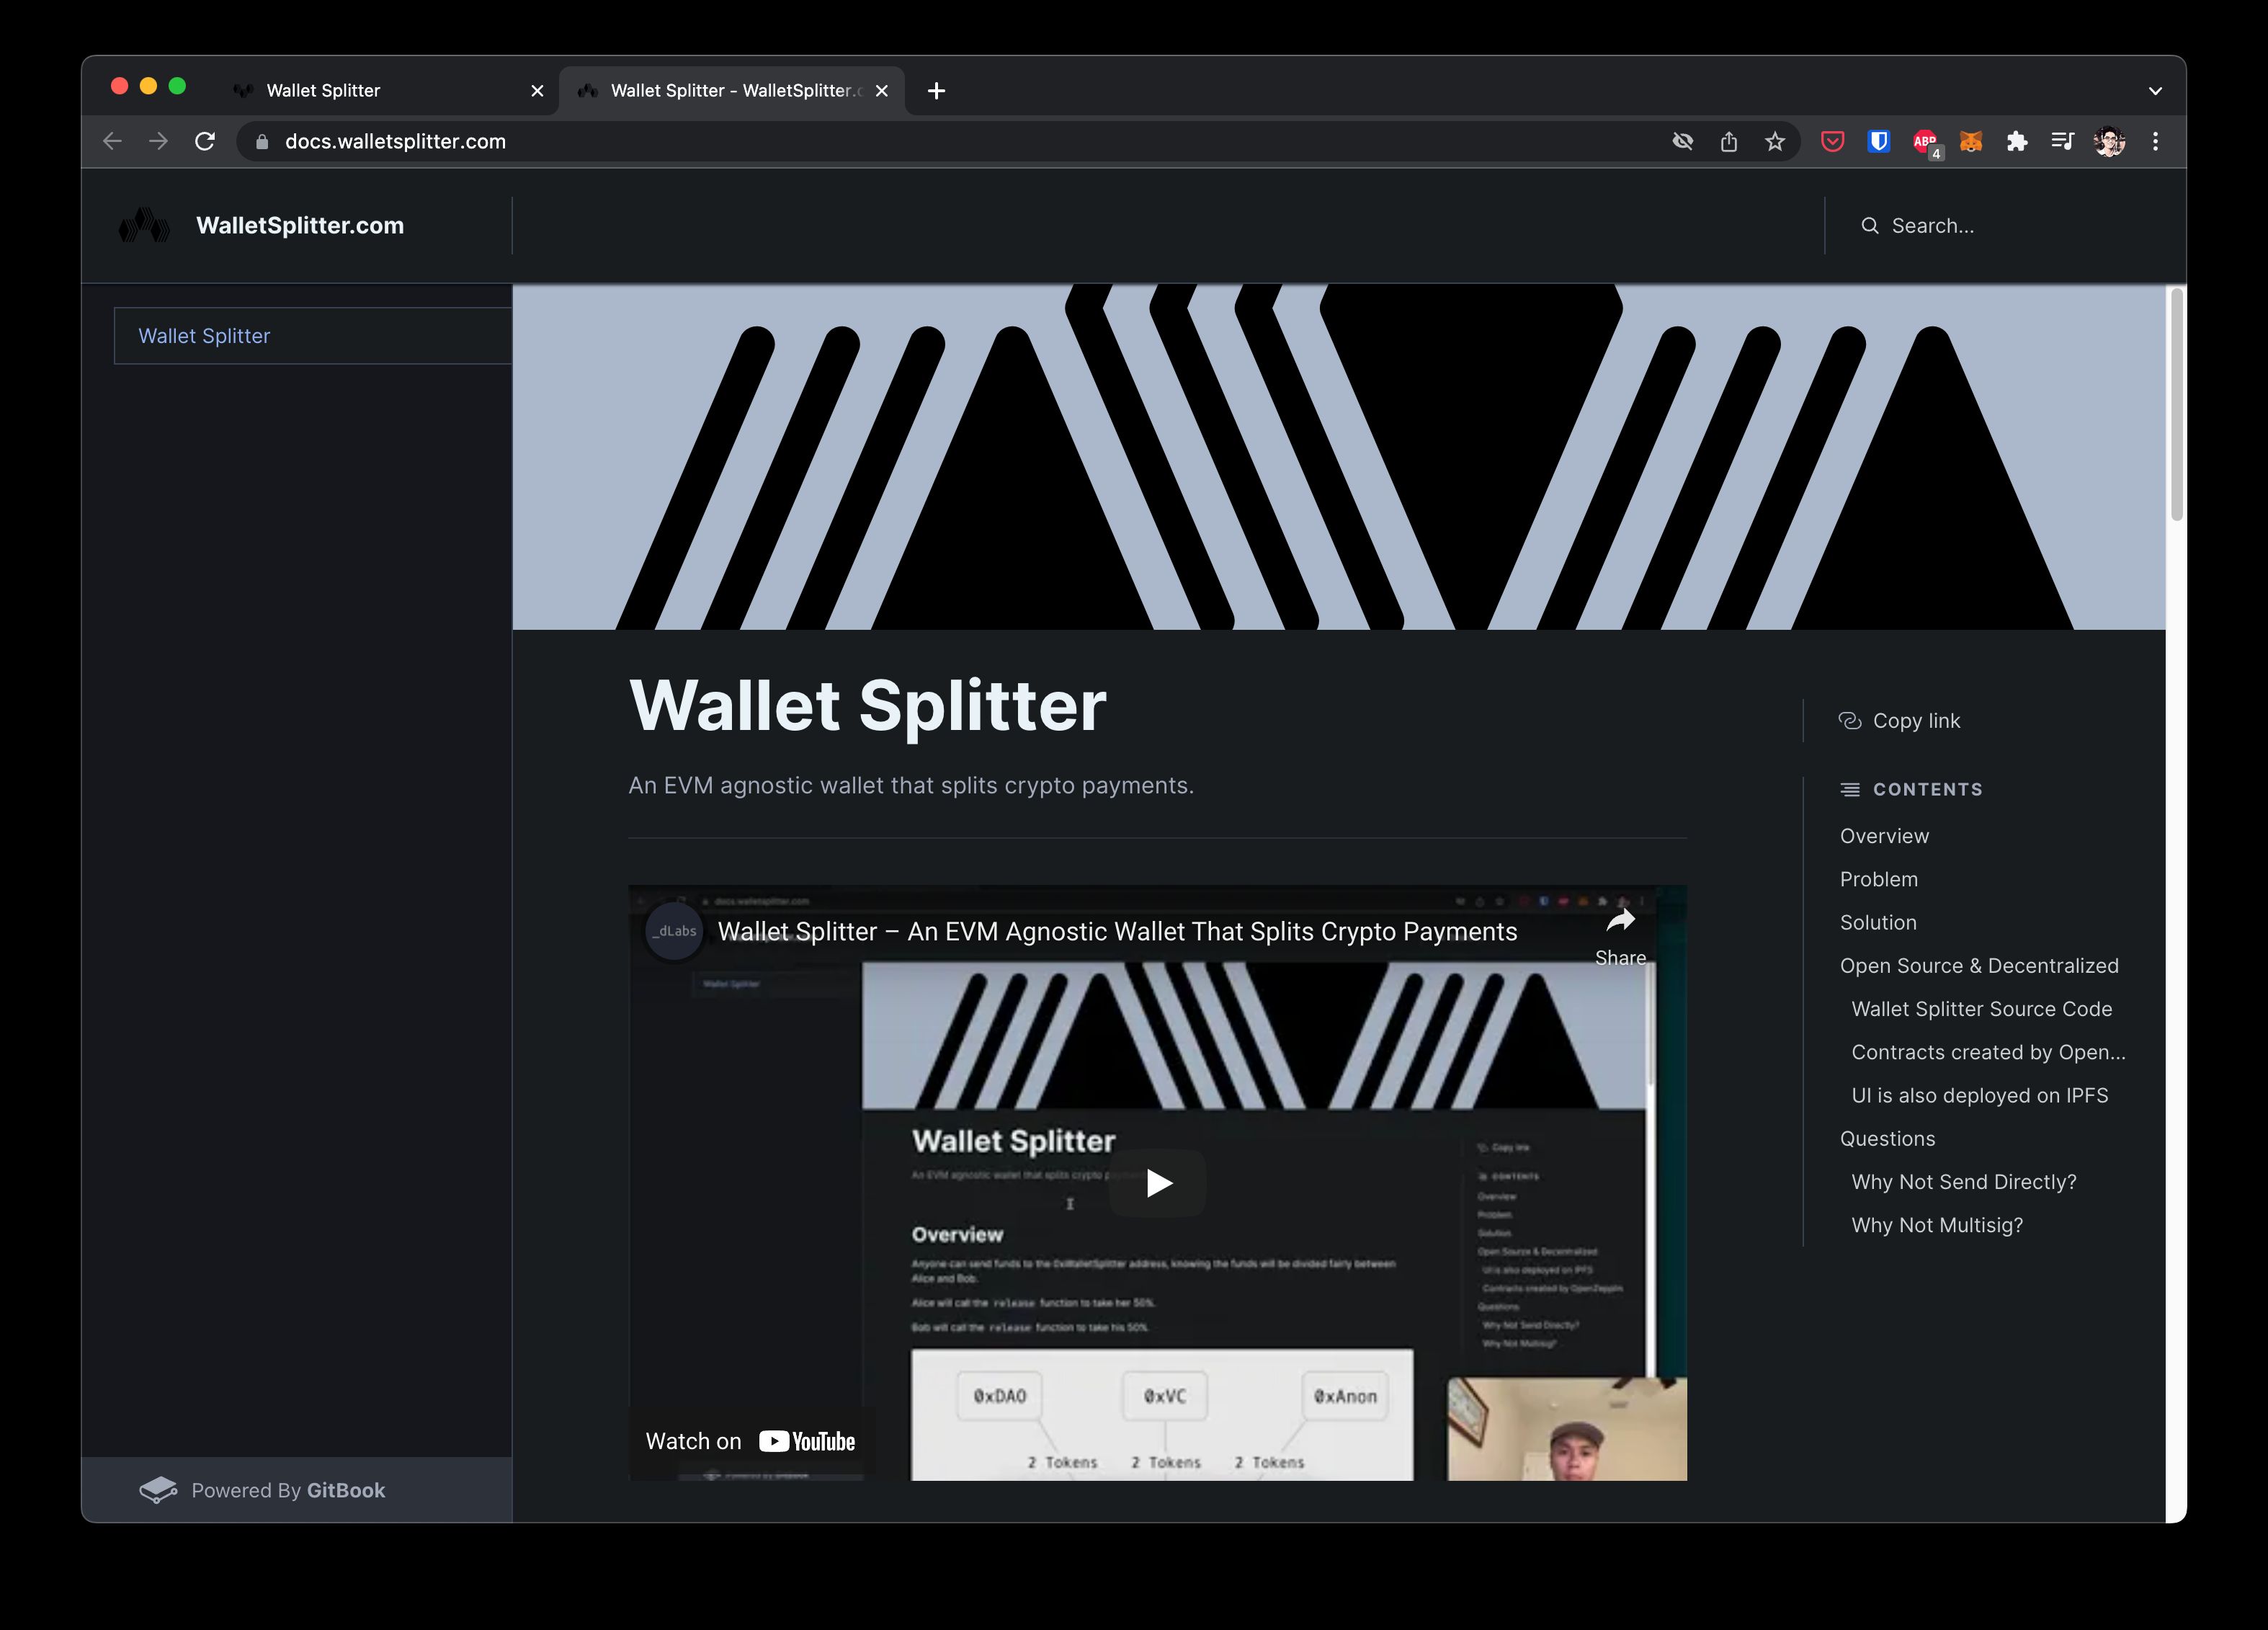Reload the current page
The image size is (2268, 1630).
coord(205,142)
